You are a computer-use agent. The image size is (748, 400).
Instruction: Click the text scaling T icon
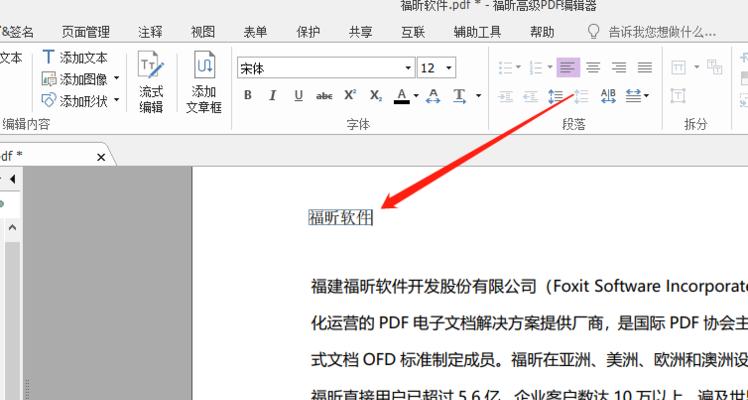(x=459, y=96)
